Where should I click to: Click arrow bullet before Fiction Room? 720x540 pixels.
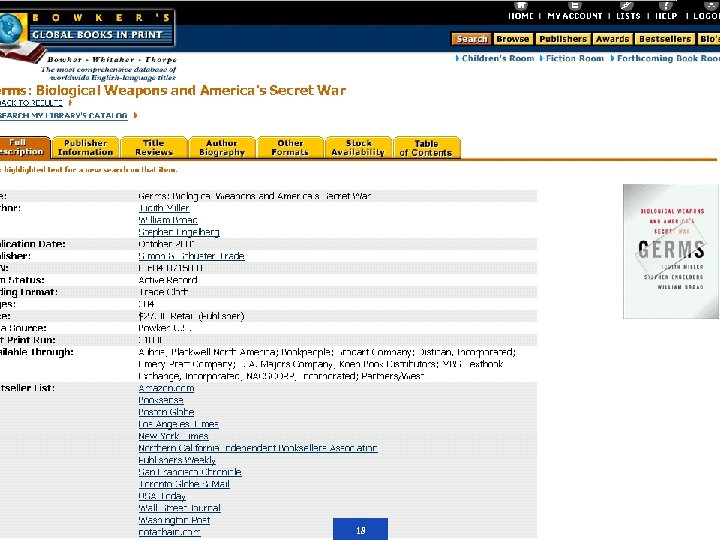541,58
